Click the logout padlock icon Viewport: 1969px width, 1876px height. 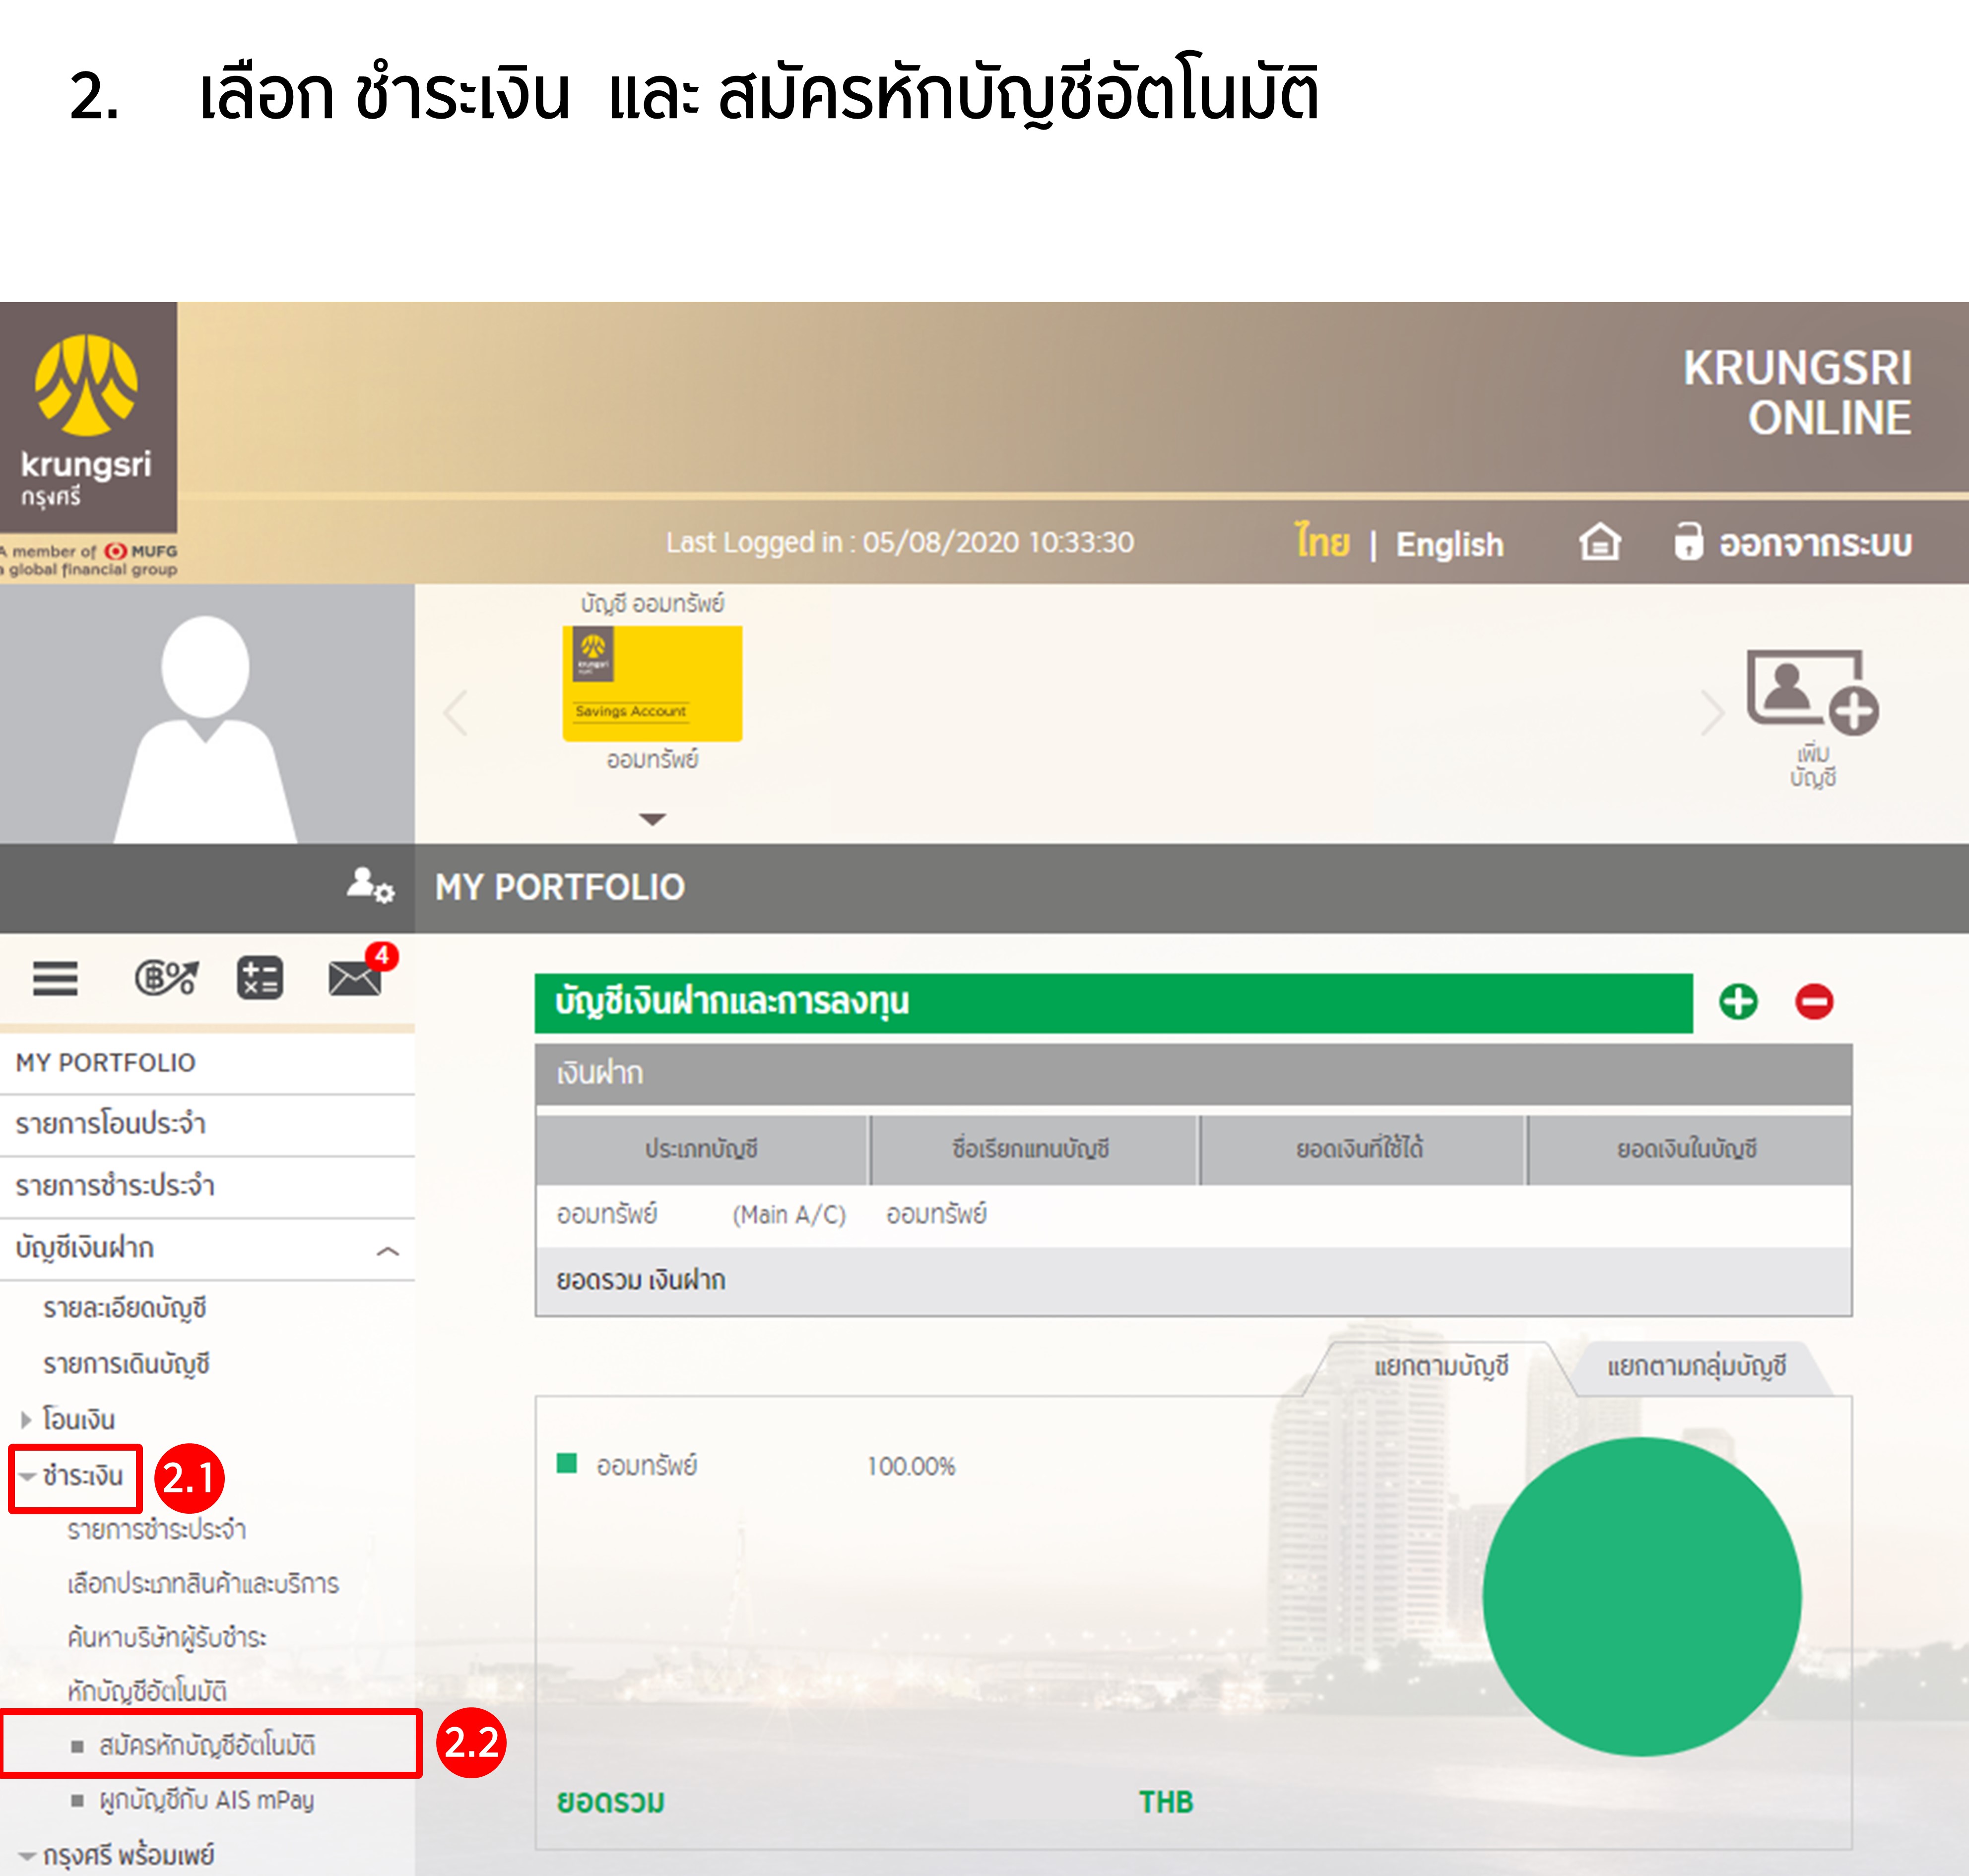pyautogui.click(x=1688, y=541)
